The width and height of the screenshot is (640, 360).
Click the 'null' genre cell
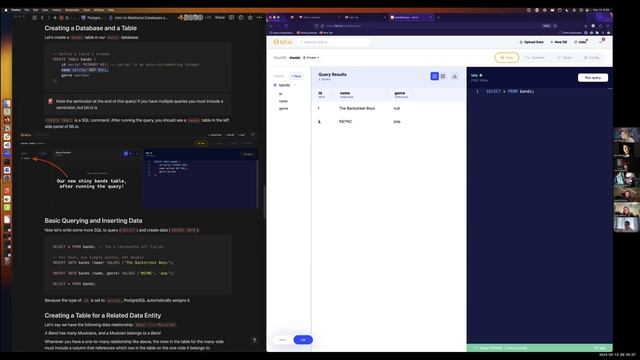tap(396, 109)
